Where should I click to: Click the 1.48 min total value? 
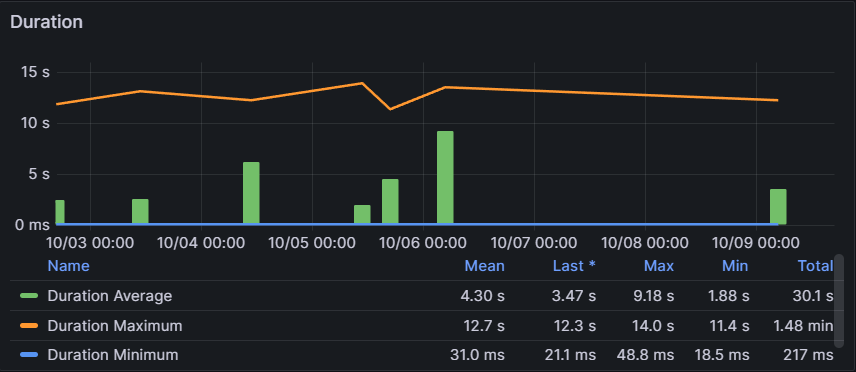[803, 326]
